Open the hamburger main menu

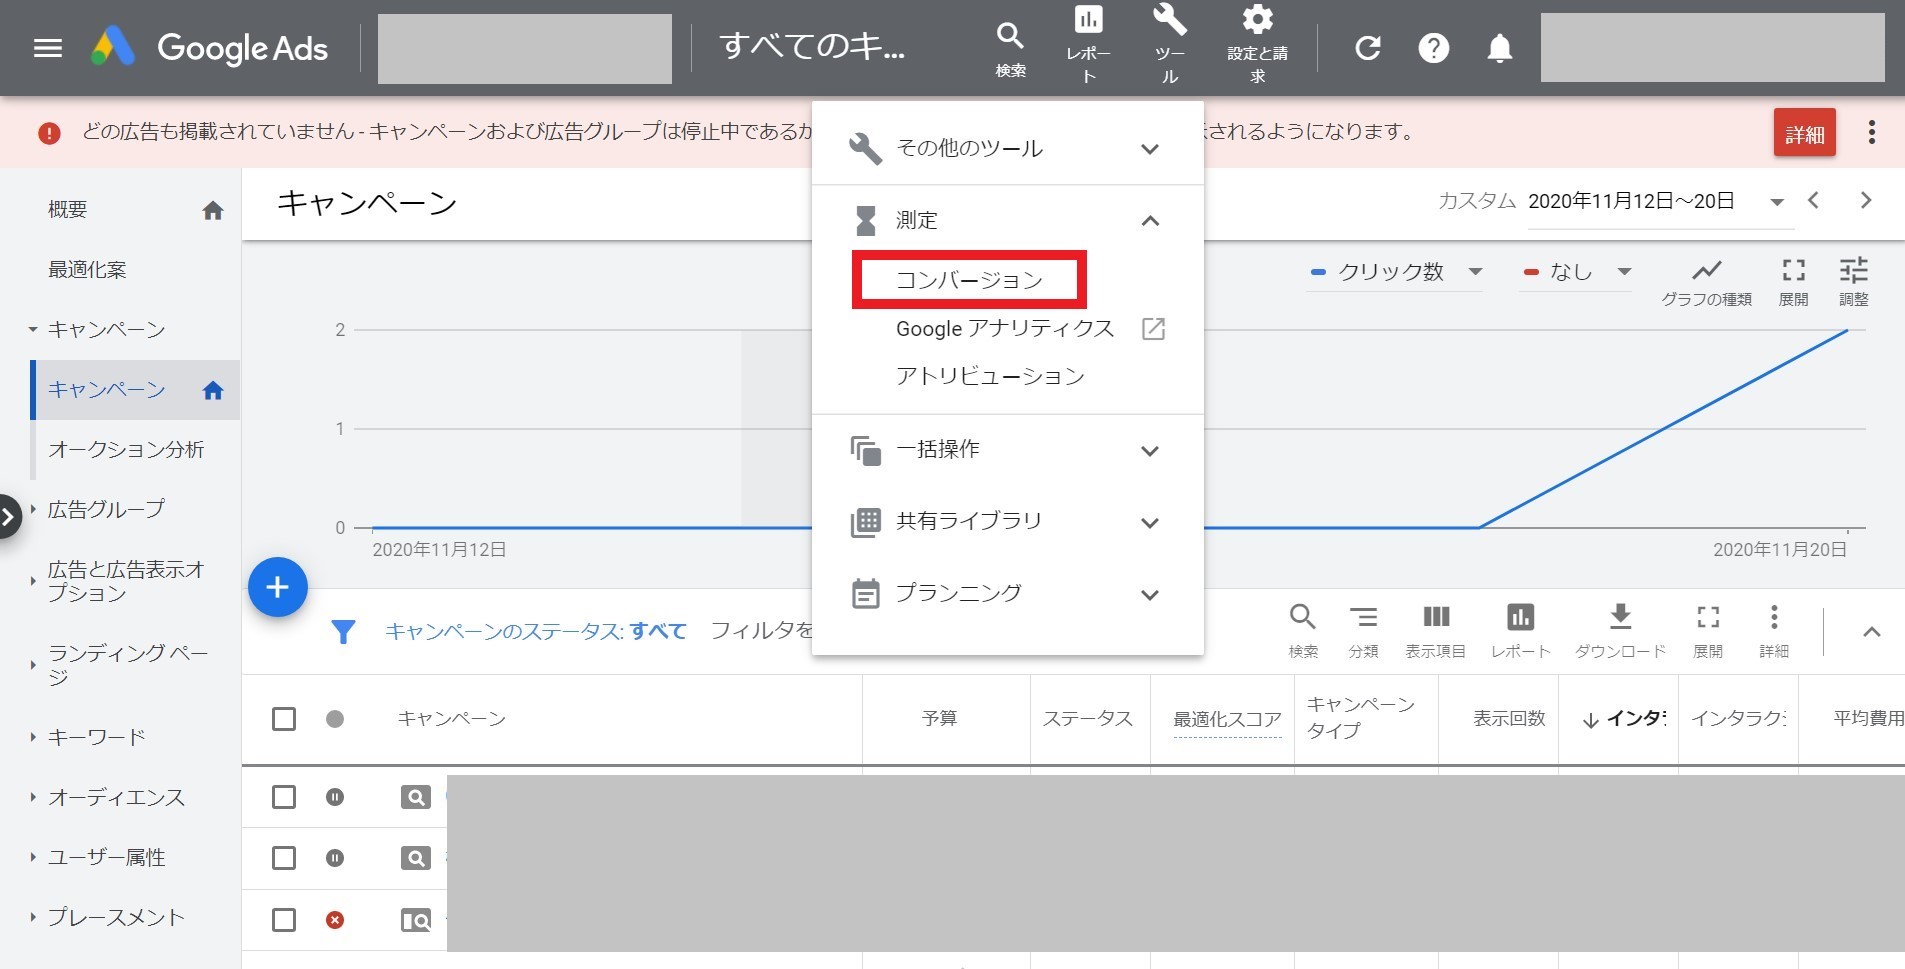48,48
